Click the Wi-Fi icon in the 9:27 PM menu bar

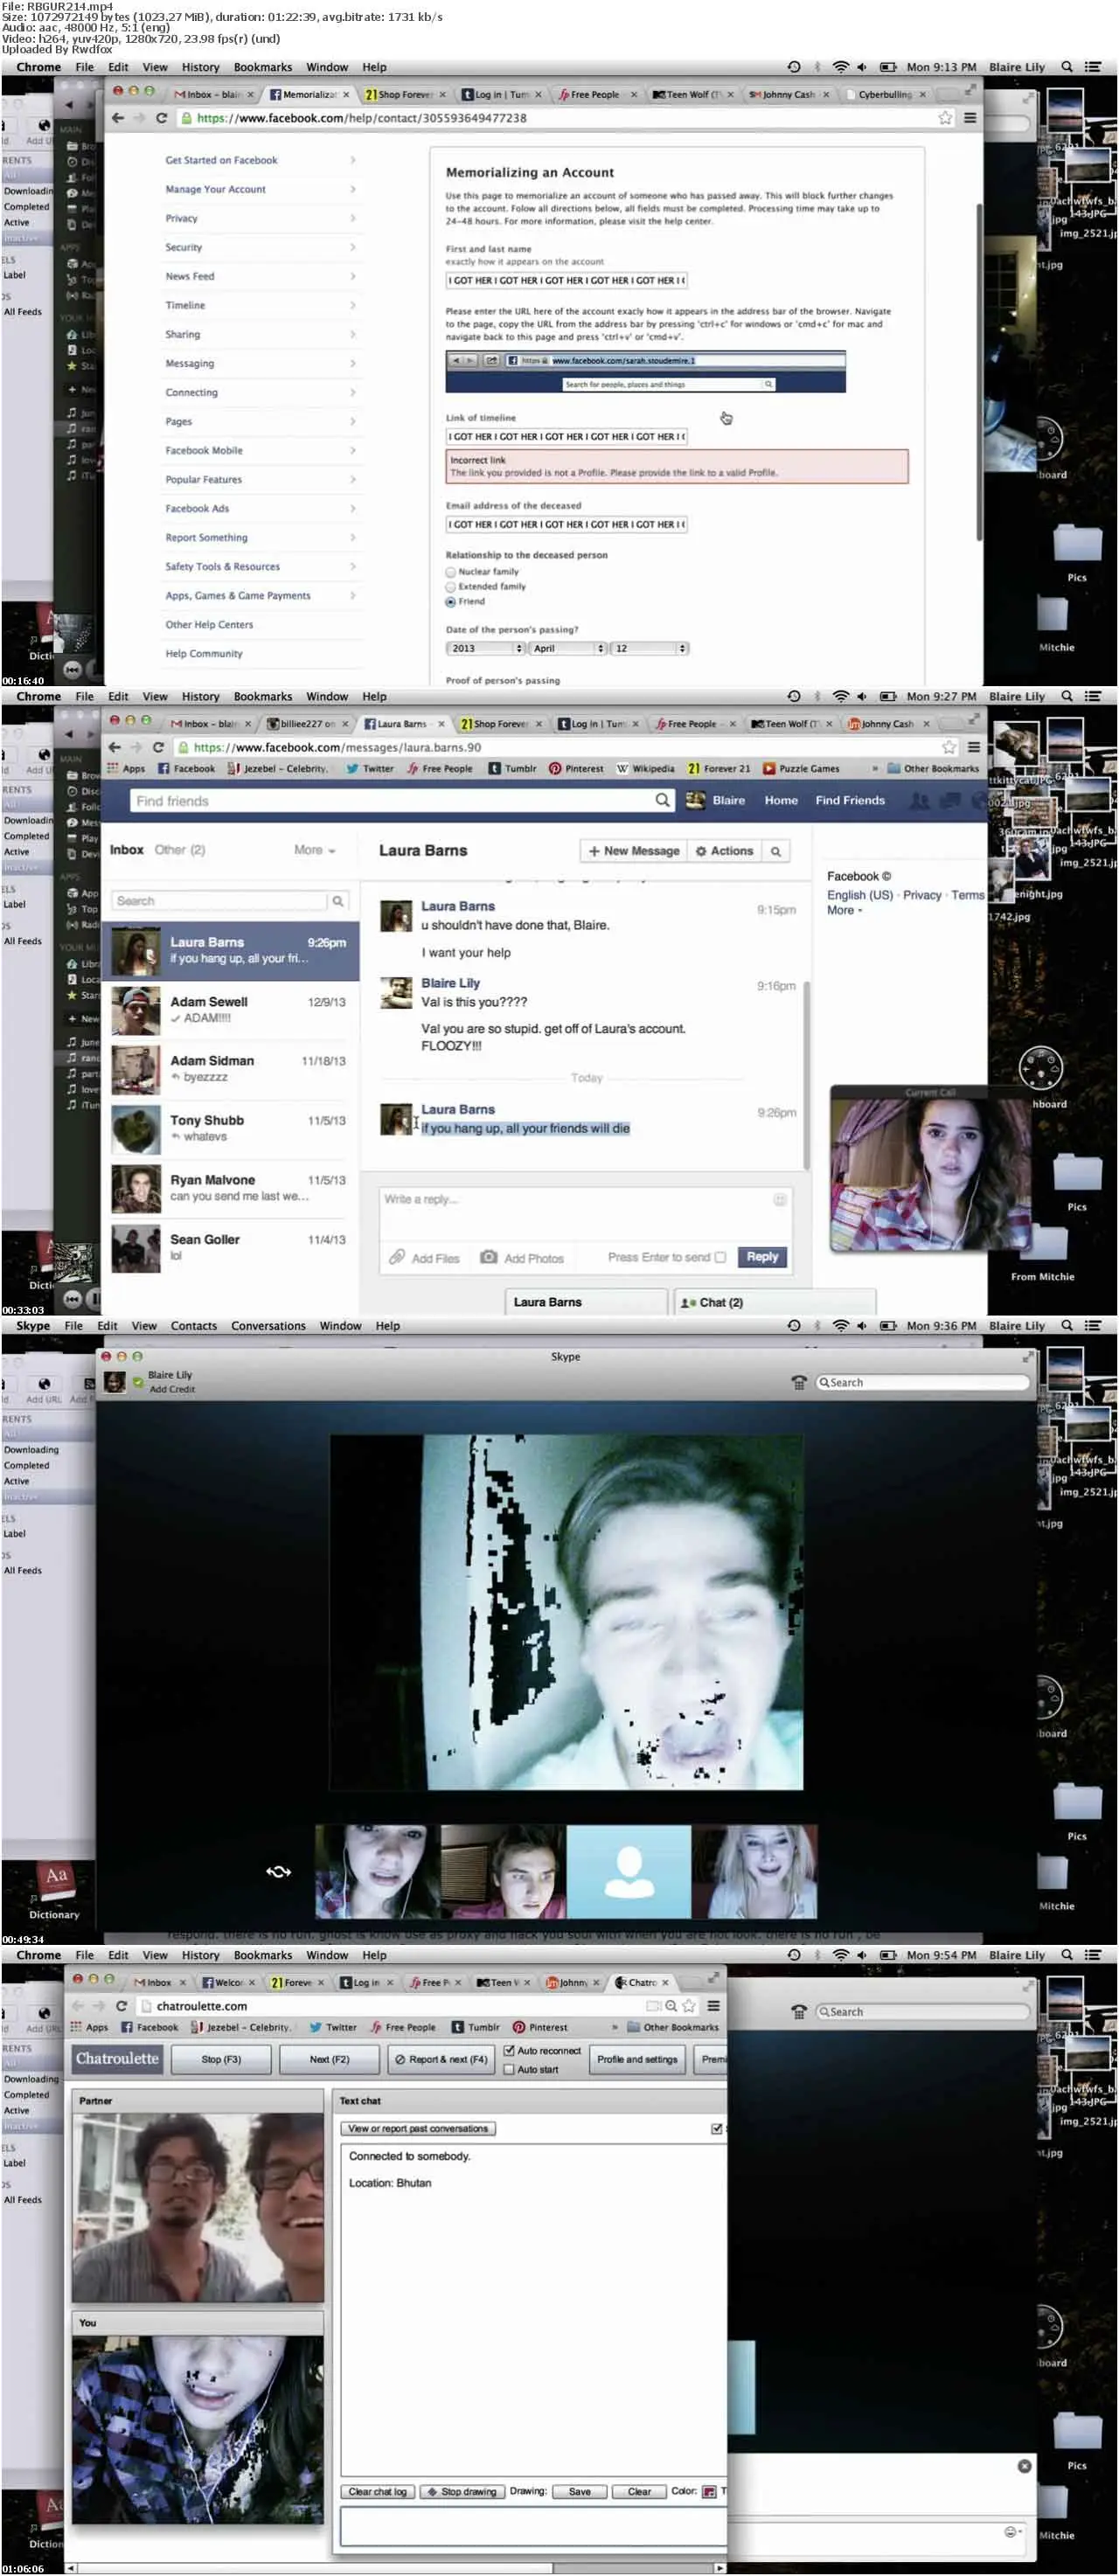pos(841,696)
